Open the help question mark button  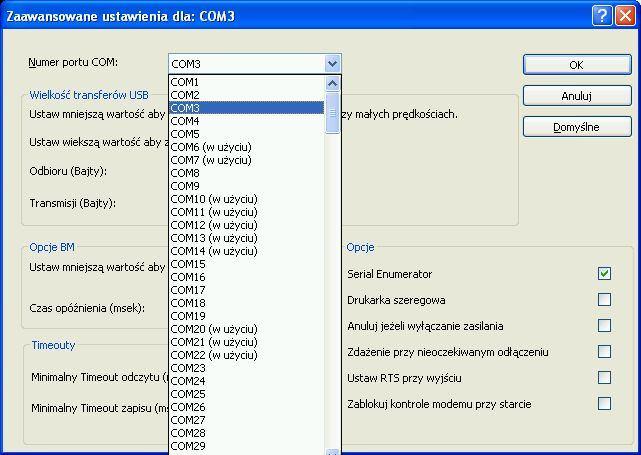click(602, 16)
